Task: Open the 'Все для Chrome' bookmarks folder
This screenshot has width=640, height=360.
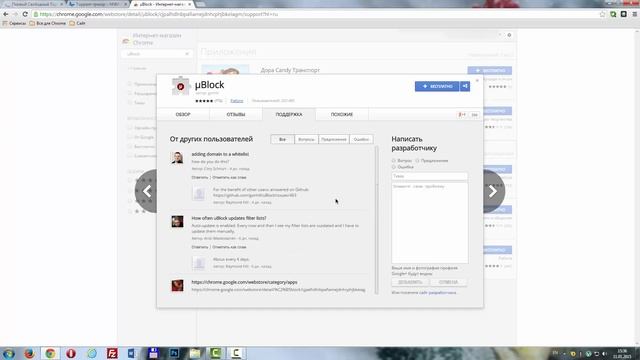Action: tap(47, 24)
